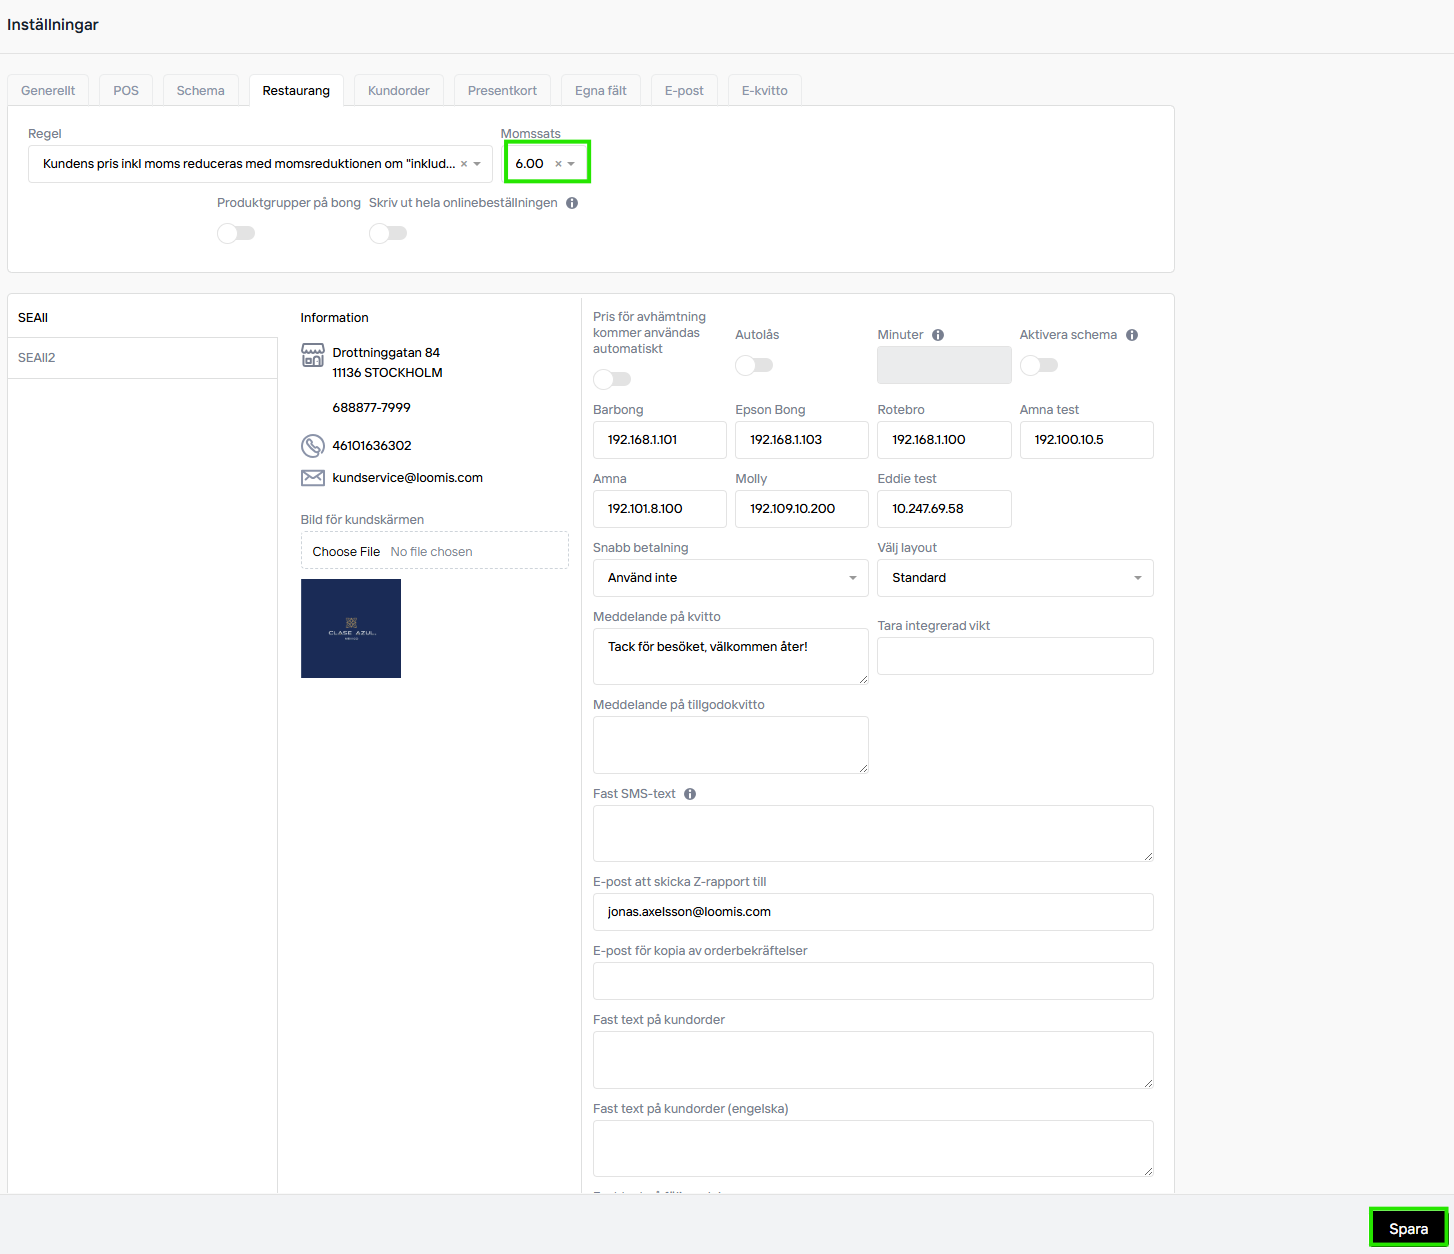
Task: Click info icon beside Aktivera schema
Action: point(1132,335)
